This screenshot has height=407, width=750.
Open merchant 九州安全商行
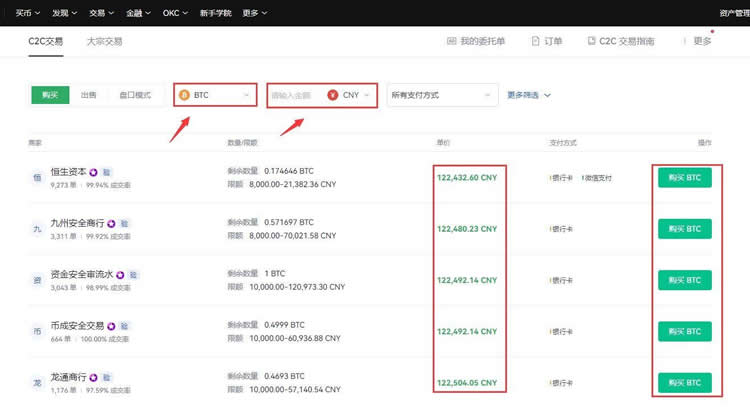pyautogui.click(x=77, y=223)
